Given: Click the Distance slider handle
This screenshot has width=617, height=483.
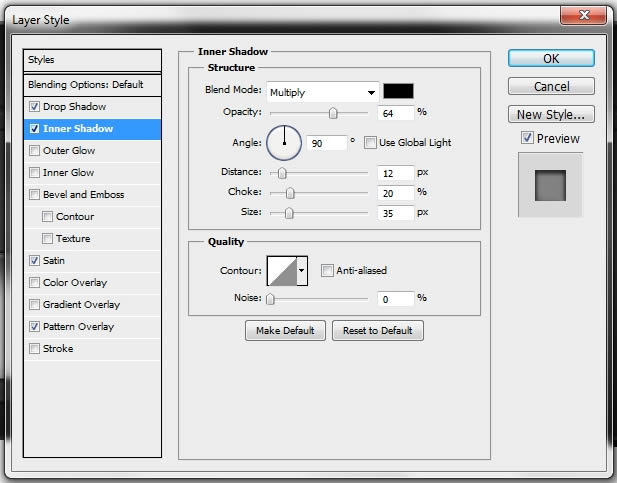Looking at the screenshot, I should pyautogui.click(x=282, y=173).
